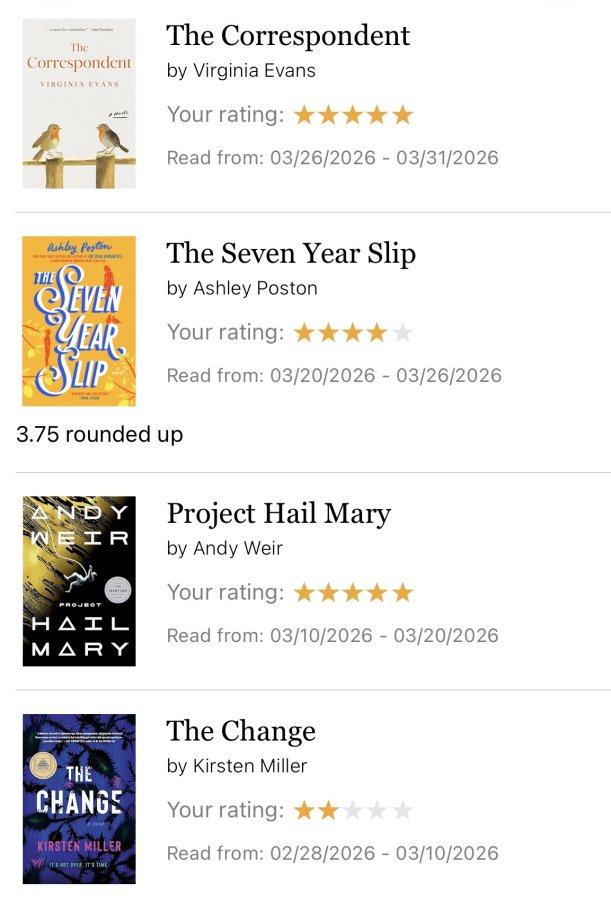Set The Change rating third star
This screenshot has height=900, width=611.
pyautogui.click(x=353, y=810)
